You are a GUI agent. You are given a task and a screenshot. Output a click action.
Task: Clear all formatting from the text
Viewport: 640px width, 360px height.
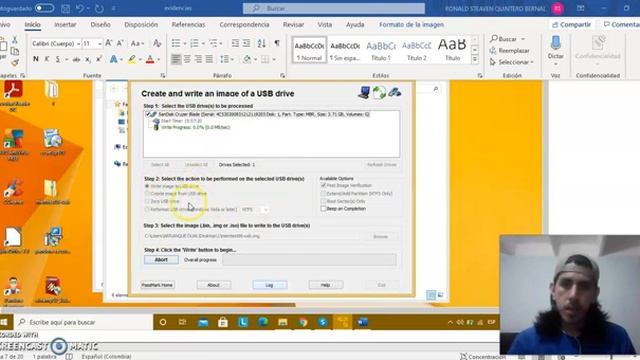[157, 43]
